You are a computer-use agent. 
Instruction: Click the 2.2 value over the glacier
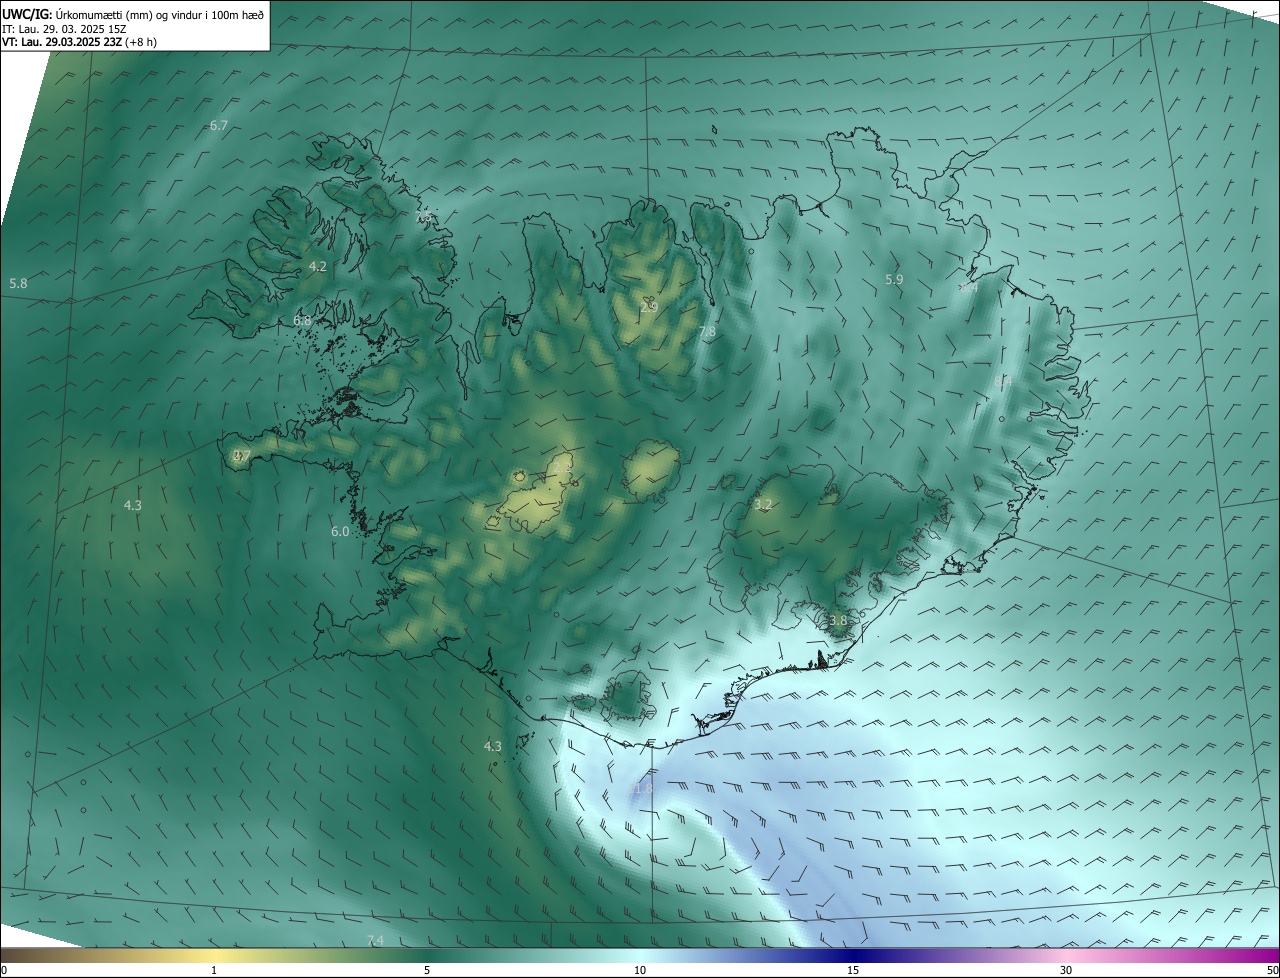(x=563, y=467)
